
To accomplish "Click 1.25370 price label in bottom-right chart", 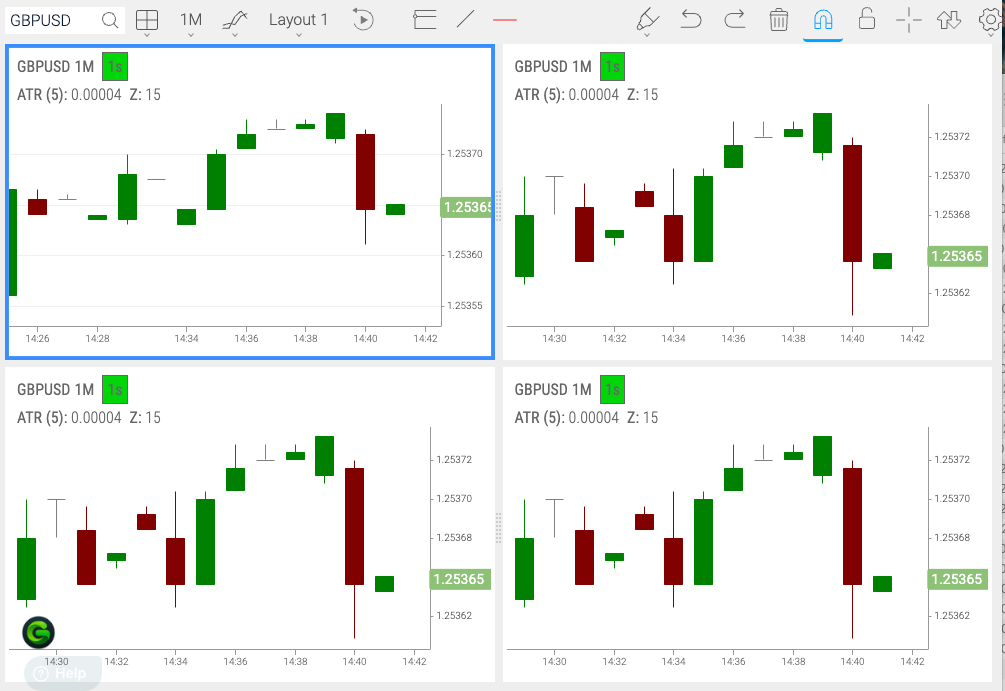I will (952, 499).
